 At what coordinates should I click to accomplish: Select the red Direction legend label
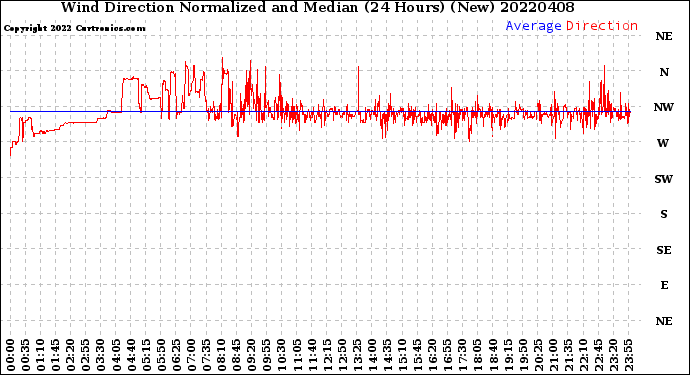[602, 26]
